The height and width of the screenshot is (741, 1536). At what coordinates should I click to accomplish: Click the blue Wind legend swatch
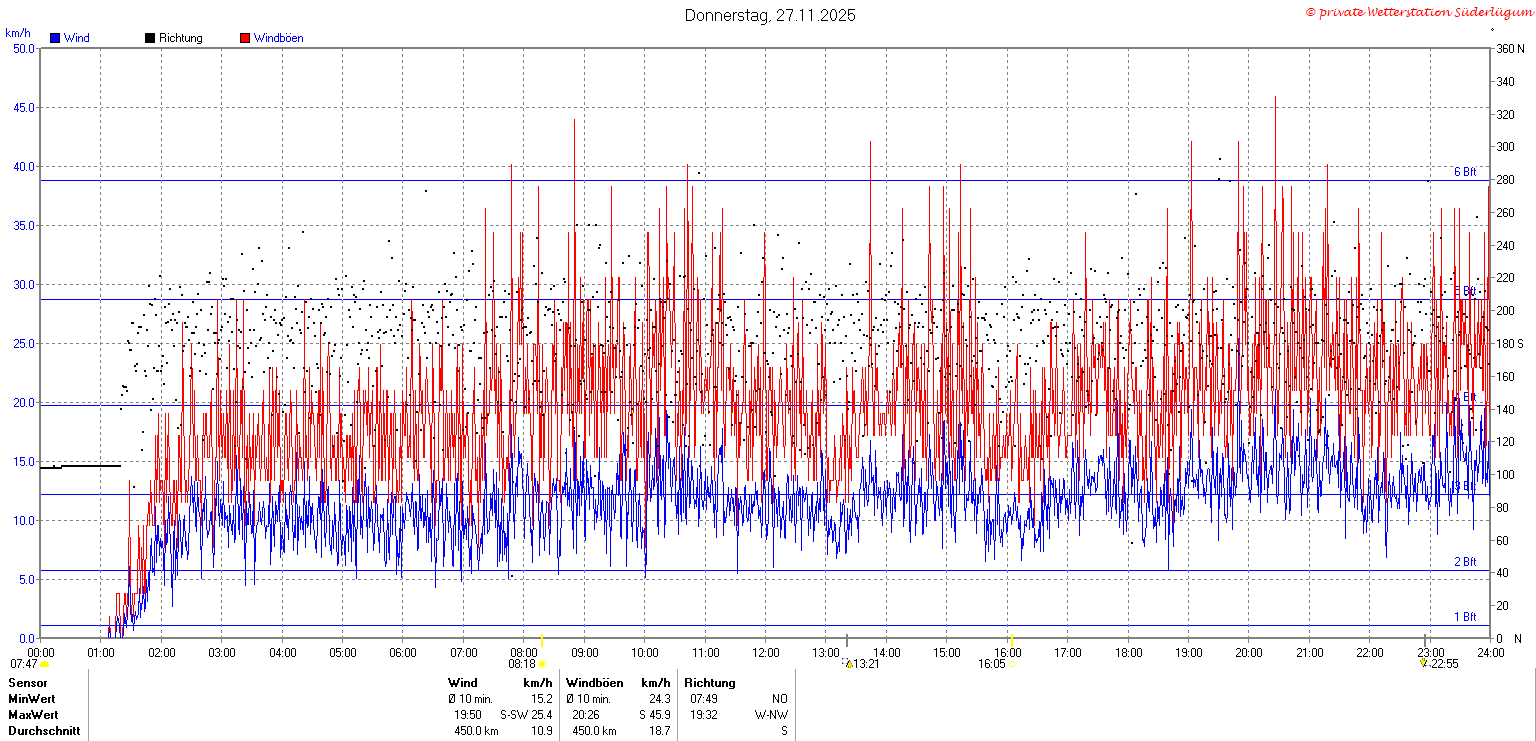(x=55, y=38)
